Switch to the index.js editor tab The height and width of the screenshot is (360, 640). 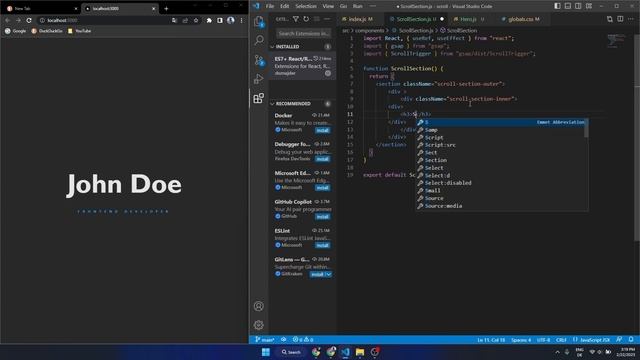coord(360,19)
